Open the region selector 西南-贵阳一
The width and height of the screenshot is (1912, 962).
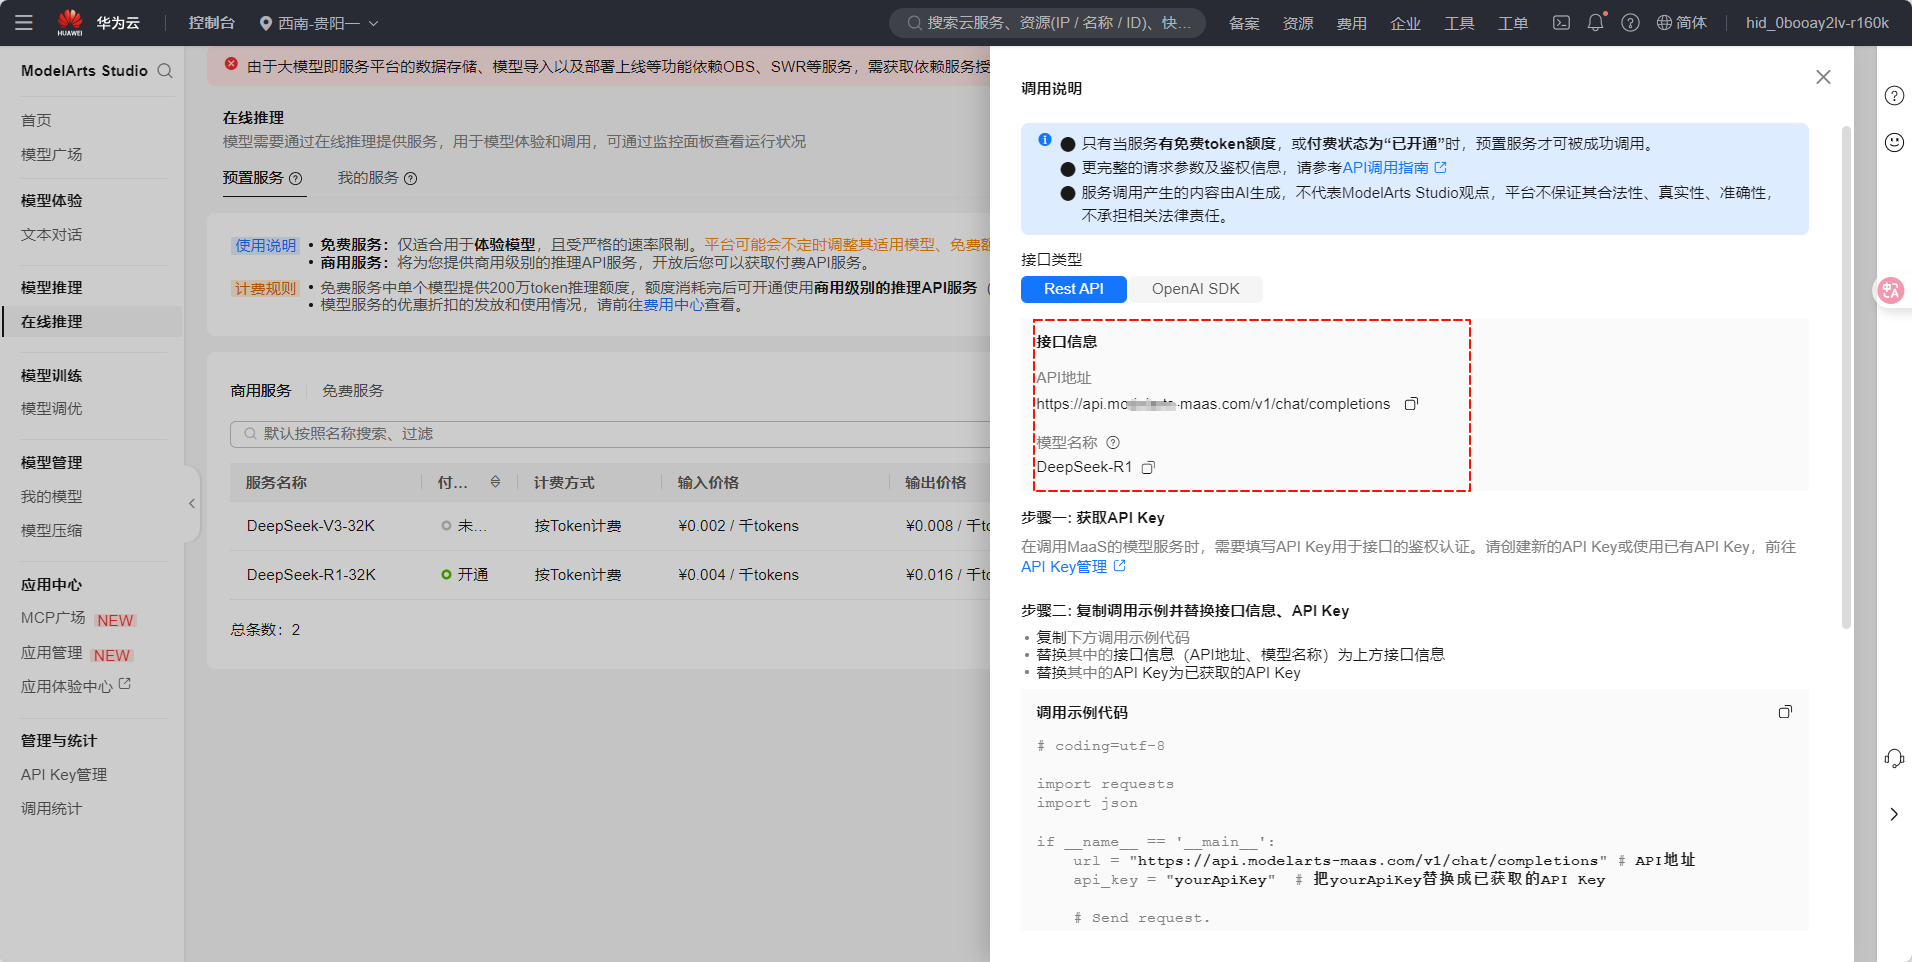coord(319,22)
